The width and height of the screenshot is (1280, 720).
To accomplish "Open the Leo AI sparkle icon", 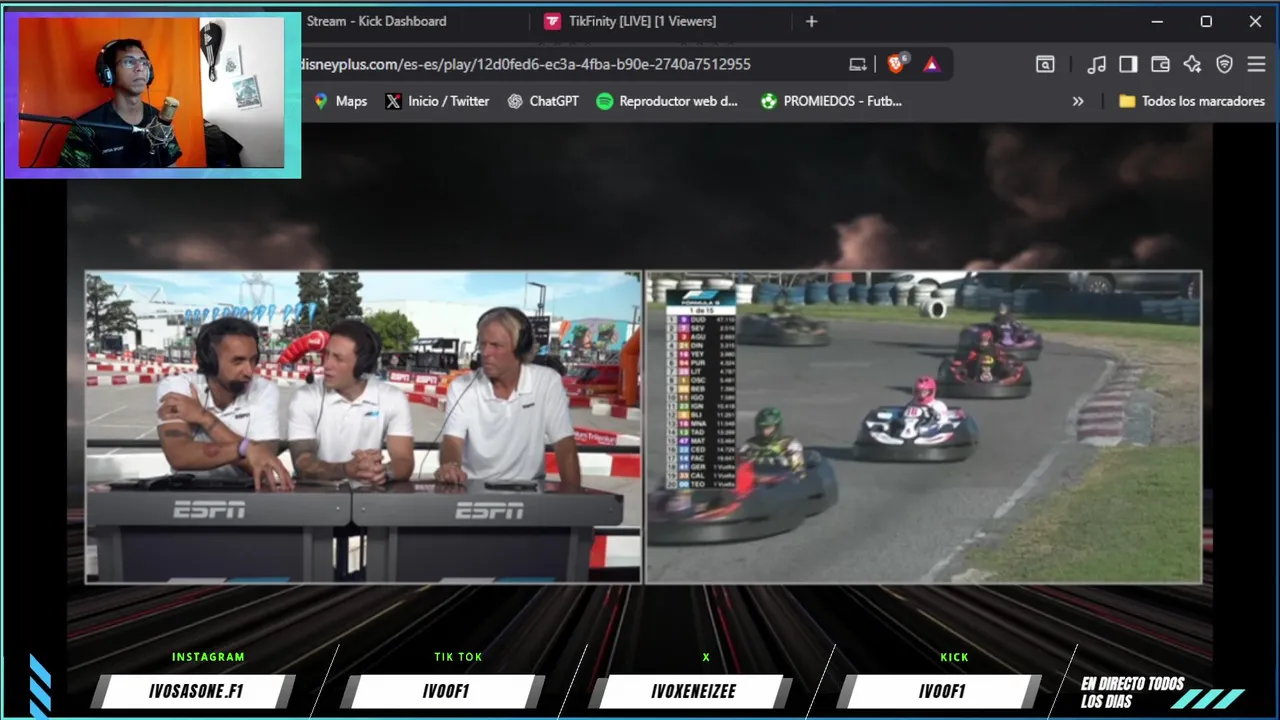I will click(1192, 64).
